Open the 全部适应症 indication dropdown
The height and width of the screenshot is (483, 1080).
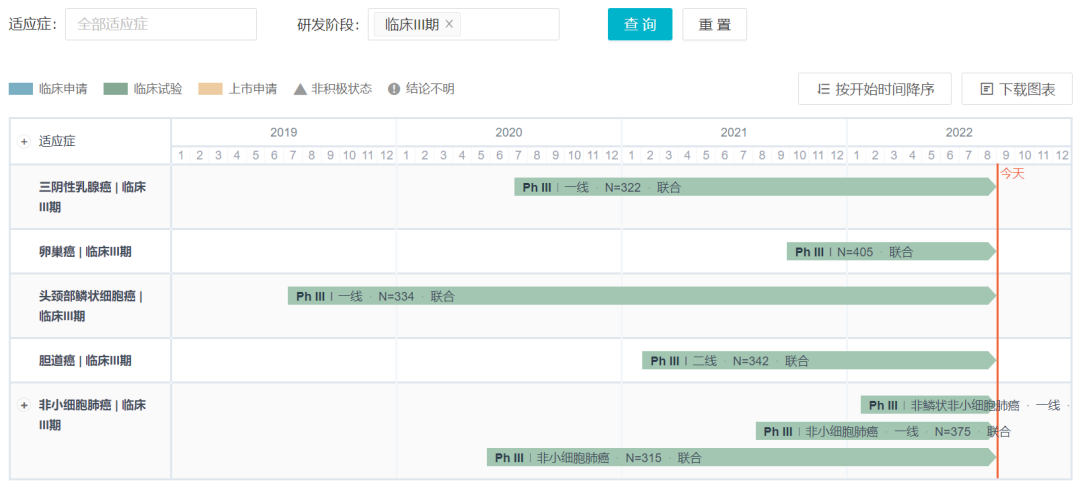click(160, 24)
